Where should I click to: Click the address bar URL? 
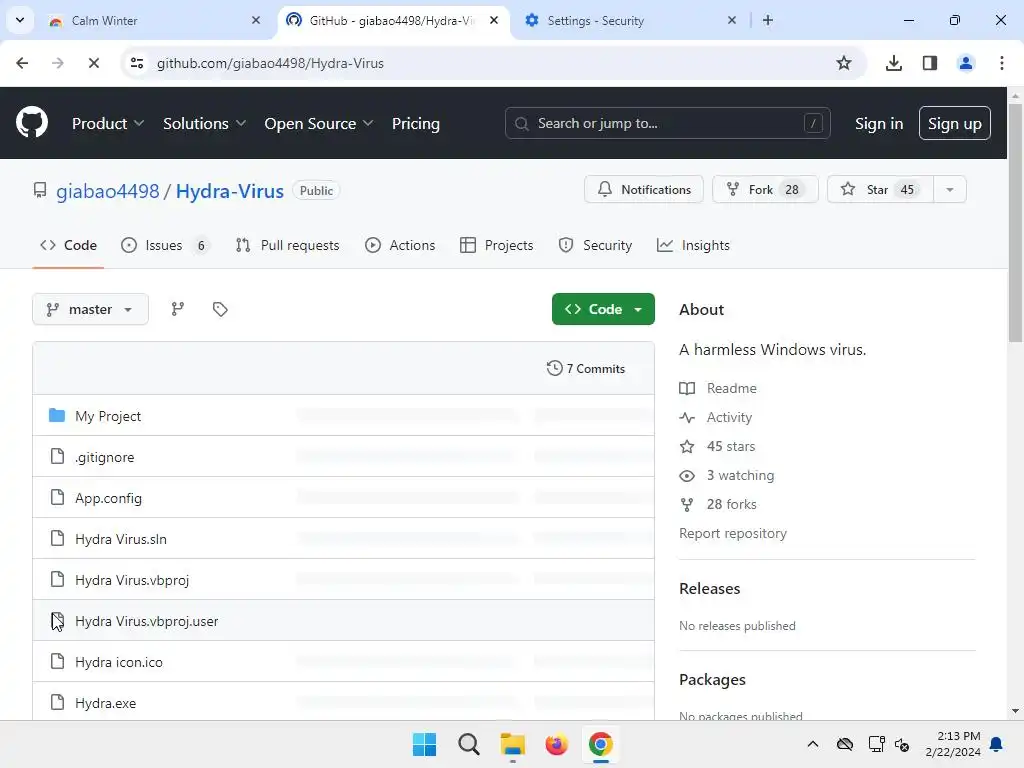tap(270, 63)
